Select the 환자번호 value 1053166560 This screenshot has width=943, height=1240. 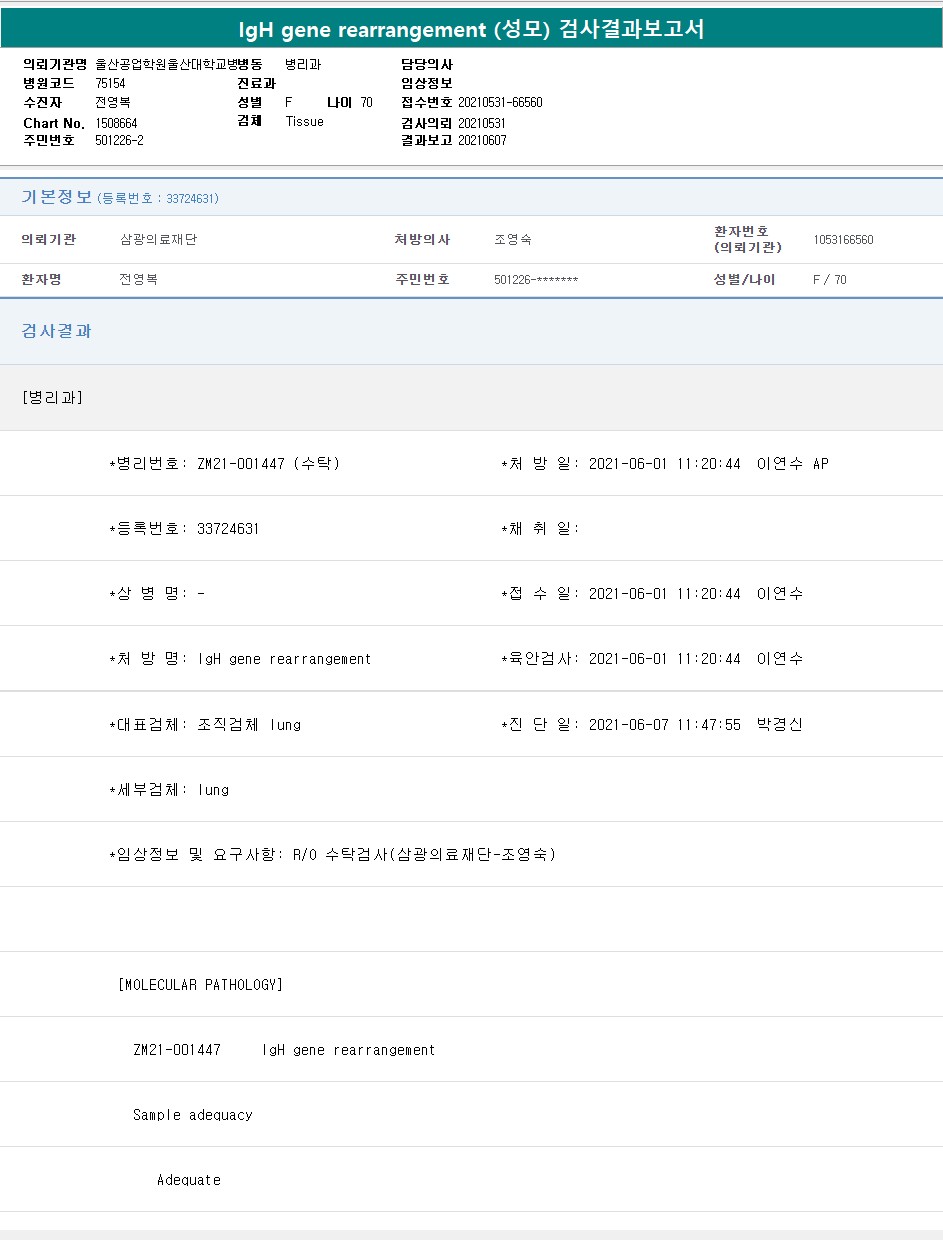point(843,240)
